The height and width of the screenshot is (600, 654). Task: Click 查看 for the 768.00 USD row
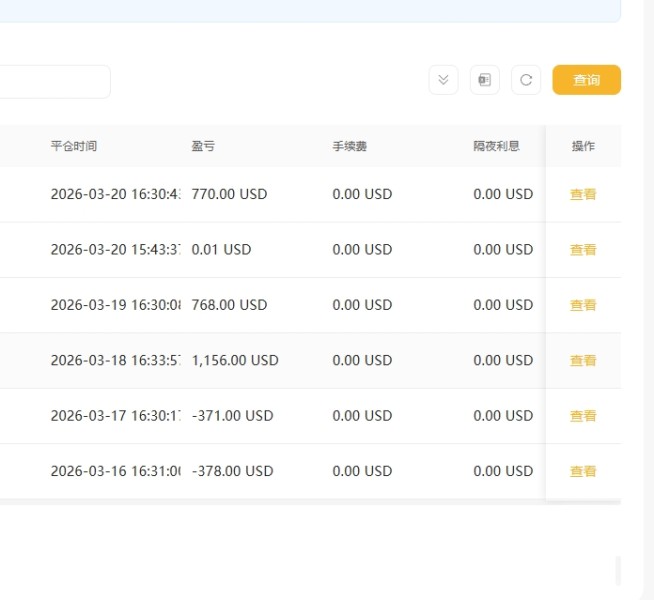583,305
